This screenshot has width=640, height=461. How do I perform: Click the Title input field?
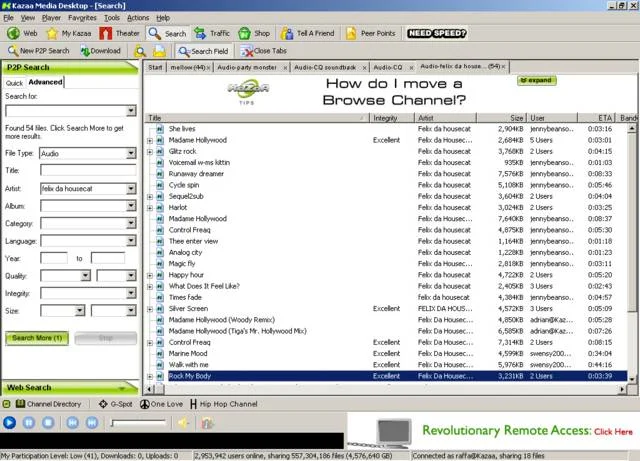[88, 171]
